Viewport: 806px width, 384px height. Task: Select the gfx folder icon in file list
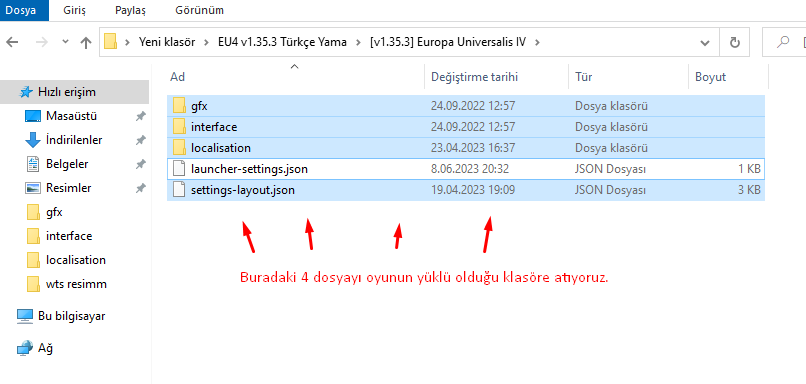click(x=179, y=105)
